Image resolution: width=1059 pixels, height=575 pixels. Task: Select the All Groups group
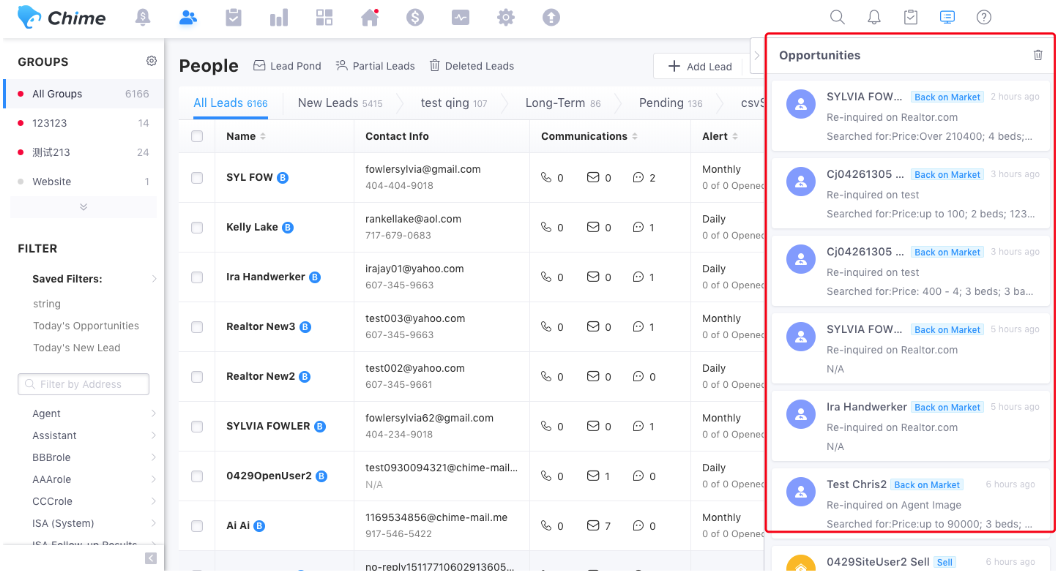pyautogui.click(x=84, y=93)
